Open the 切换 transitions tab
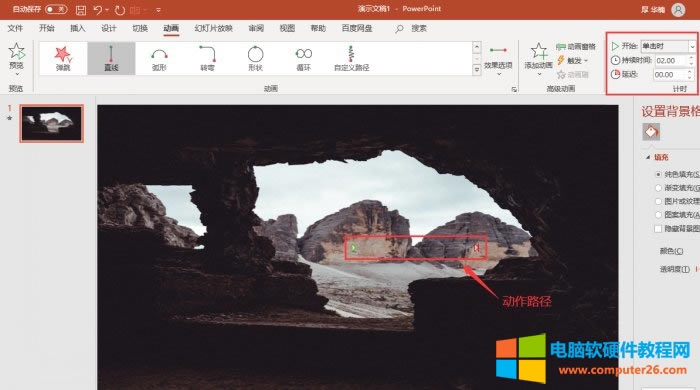Image resolution: width=700 pixels, height=390 pixels. (140, 29)
